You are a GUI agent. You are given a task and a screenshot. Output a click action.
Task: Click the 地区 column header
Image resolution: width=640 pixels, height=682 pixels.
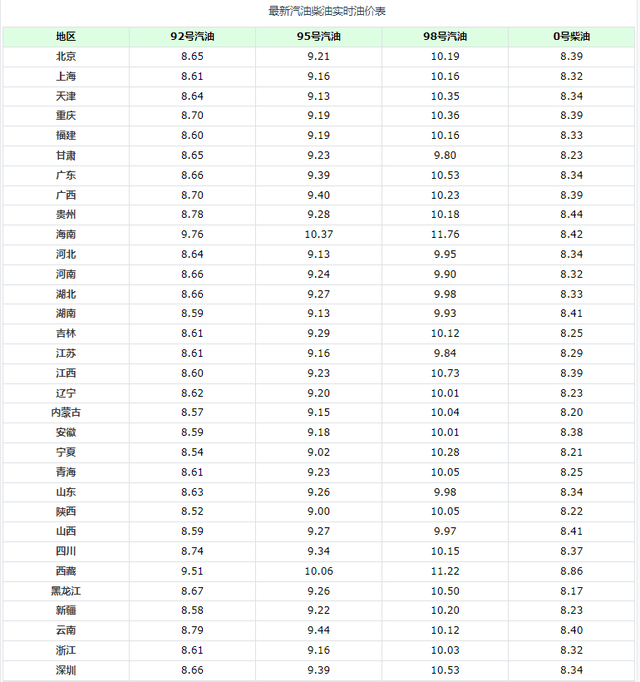66,37
